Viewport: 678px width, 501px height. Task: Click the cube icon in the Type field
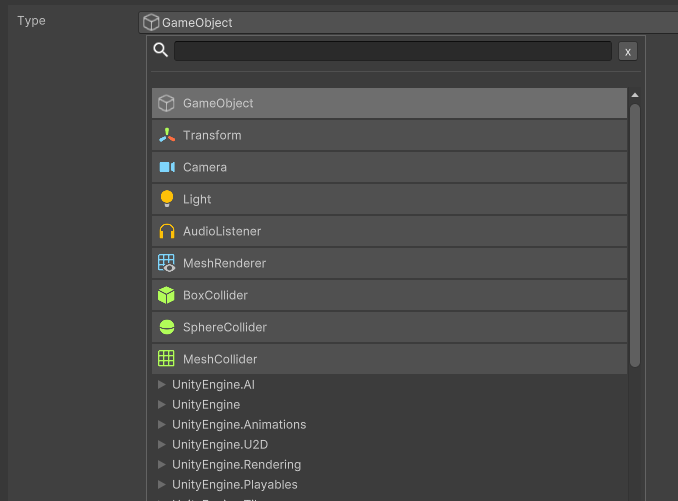(x=151, y=22)
